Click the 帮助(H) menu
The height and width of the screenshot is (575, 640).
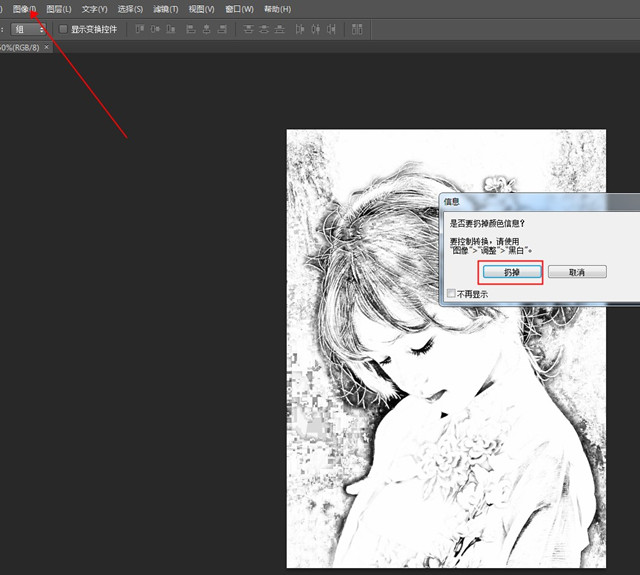tap(277, 9)
